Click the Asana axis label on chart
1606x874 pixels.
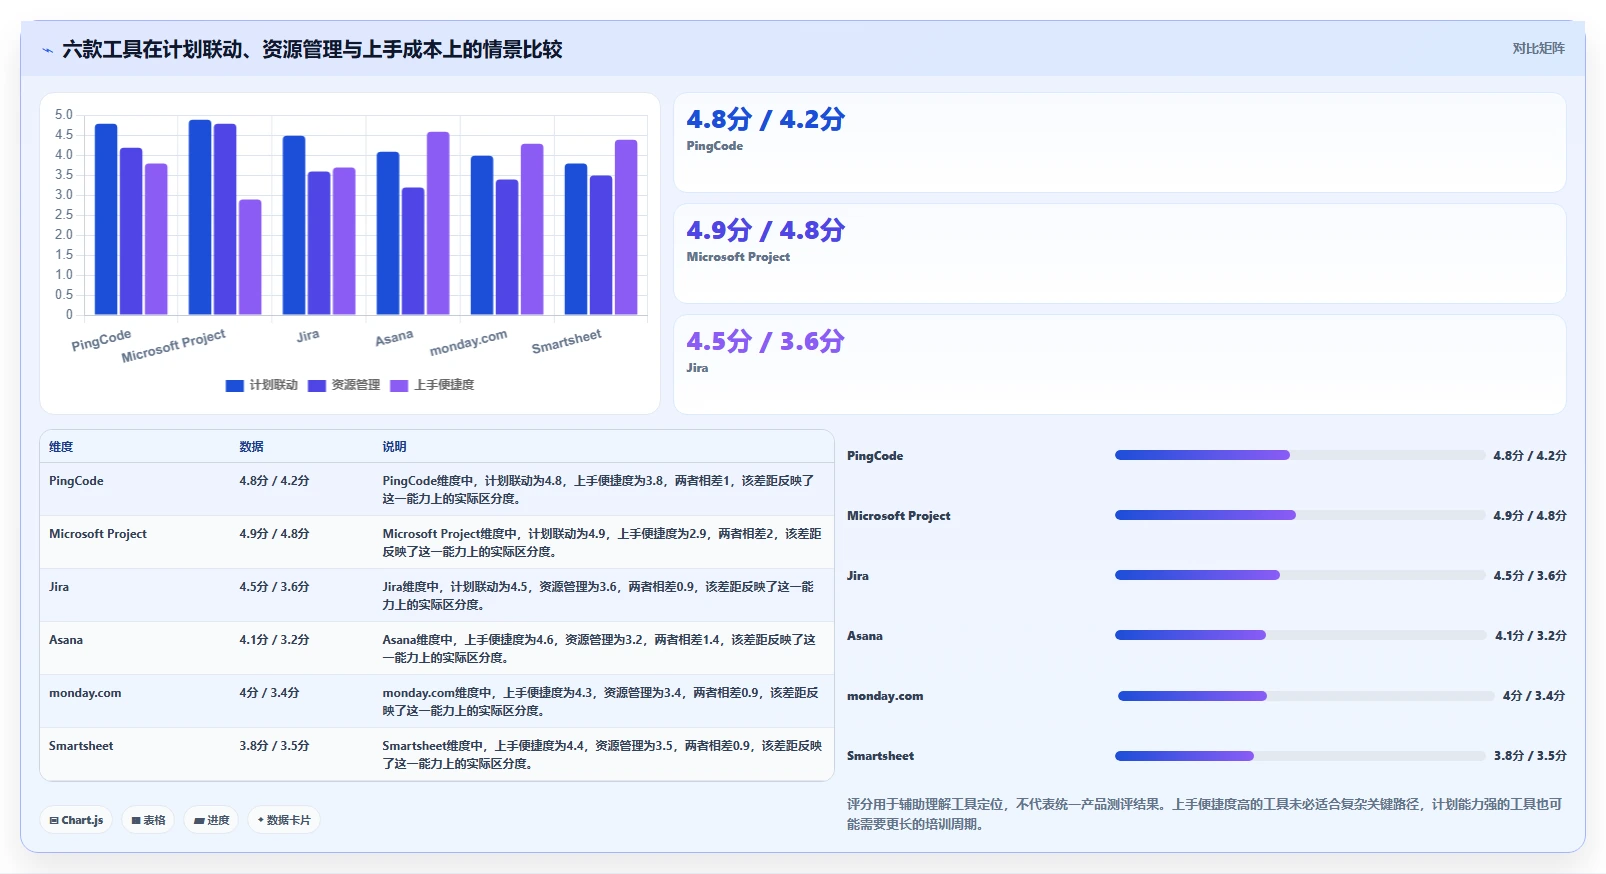tap(394, 338)
